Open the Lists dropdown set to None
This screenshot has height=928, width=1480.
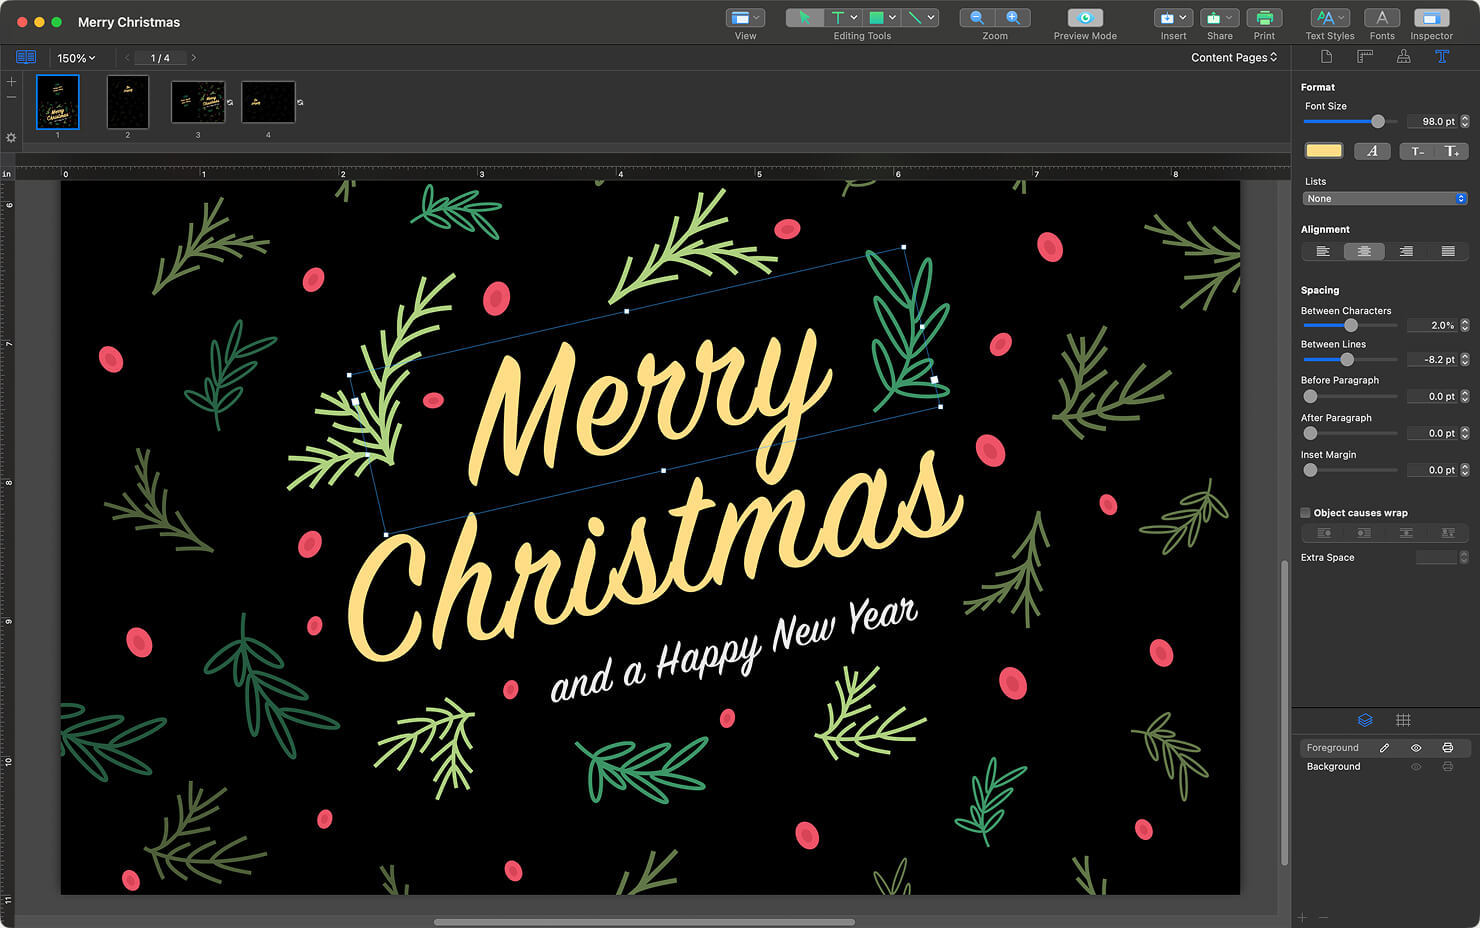click(x=1384, y=198)
